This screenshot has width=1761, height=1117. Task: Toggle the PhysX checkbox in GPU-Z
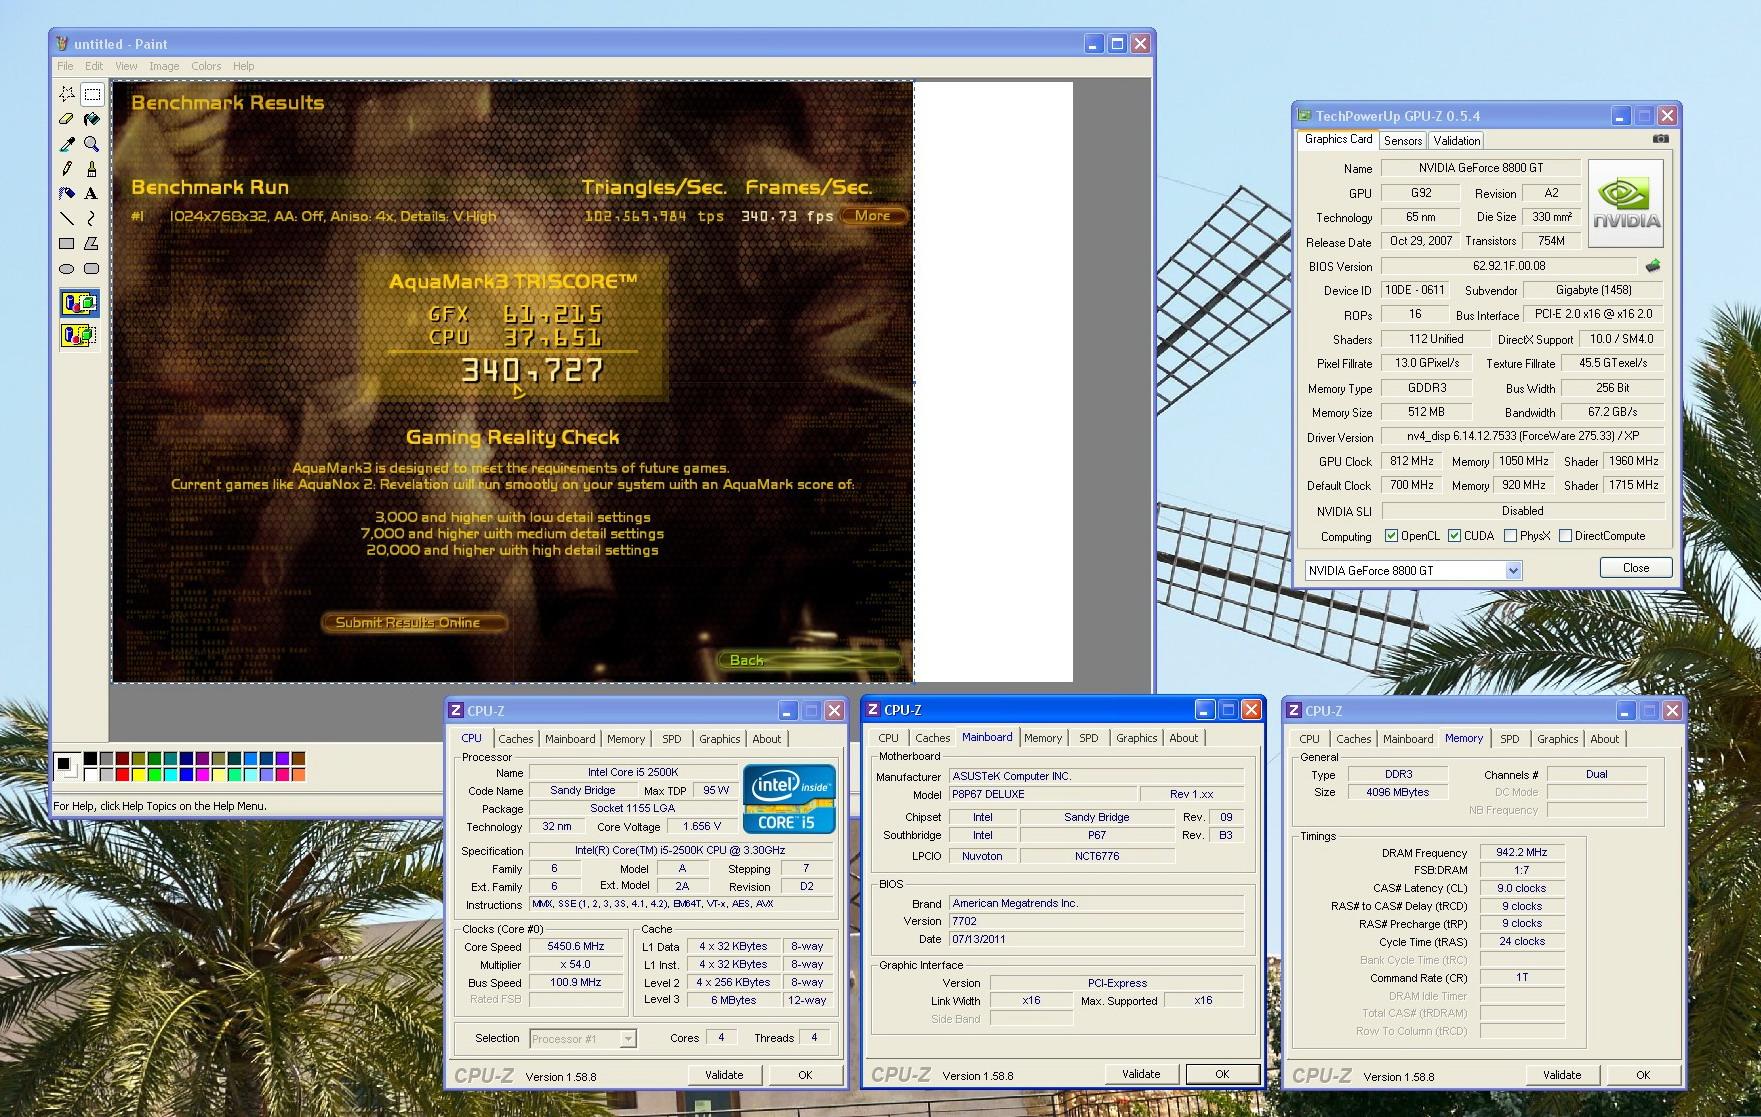point(1510,536)
